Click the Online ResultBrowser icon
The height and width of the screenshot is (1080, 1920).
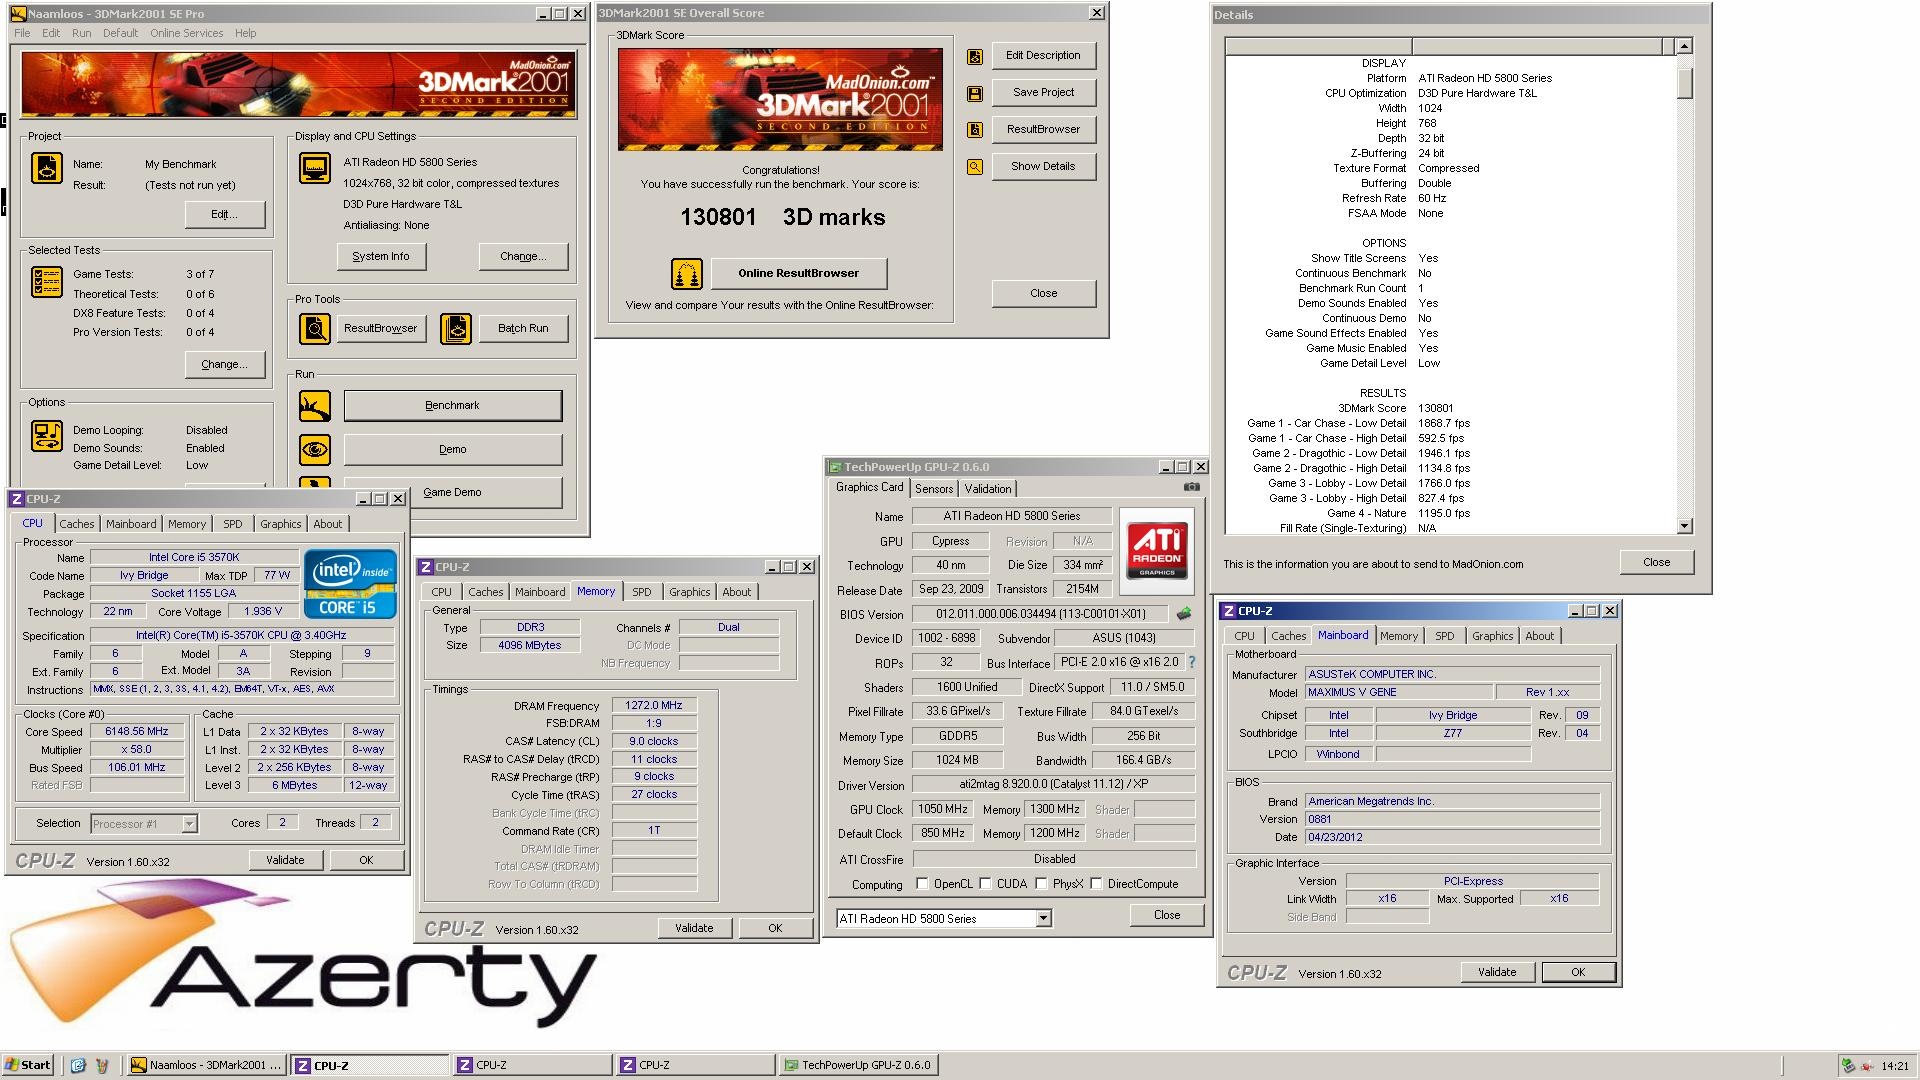(686, 273)
